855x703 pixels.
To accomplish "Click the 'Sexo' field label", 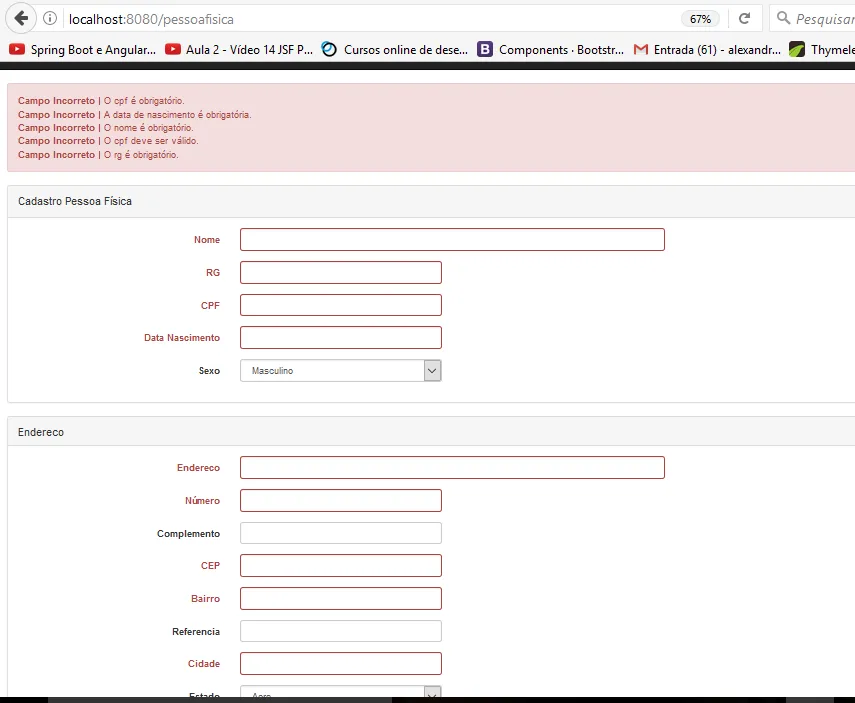I will [x=209, y=370].
